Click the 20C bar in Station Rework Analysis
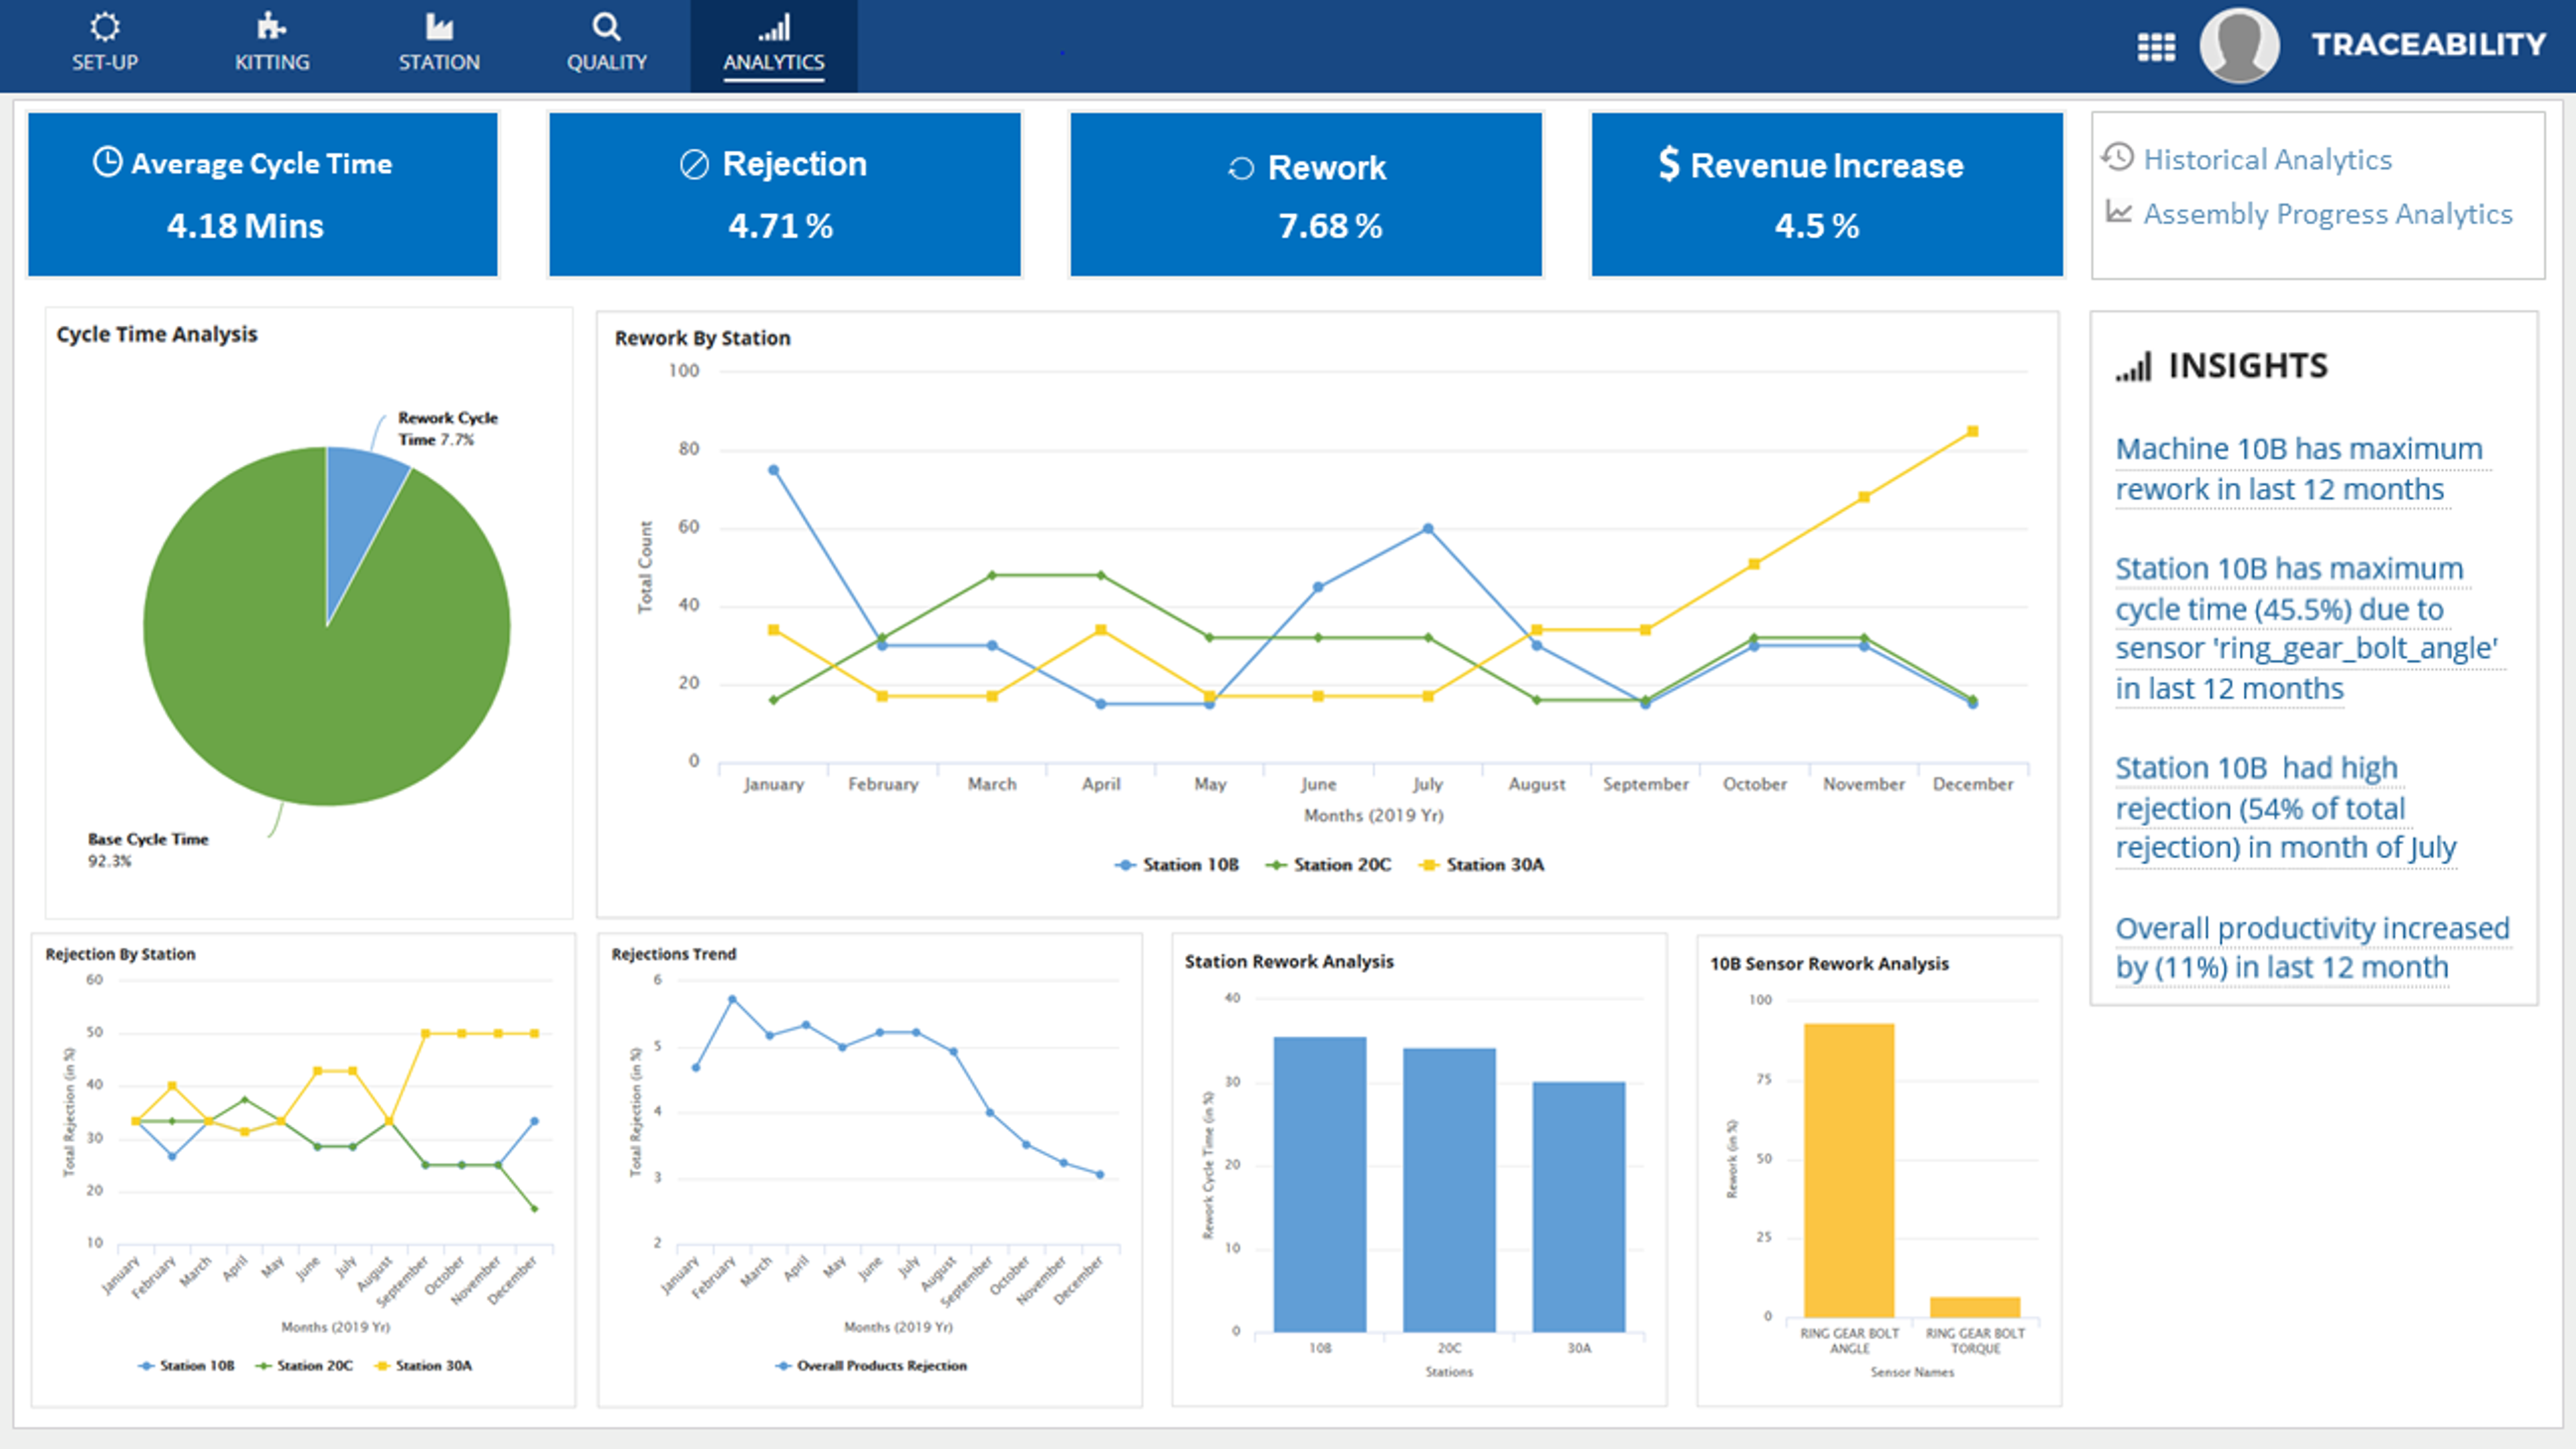 [1449, 1190]
